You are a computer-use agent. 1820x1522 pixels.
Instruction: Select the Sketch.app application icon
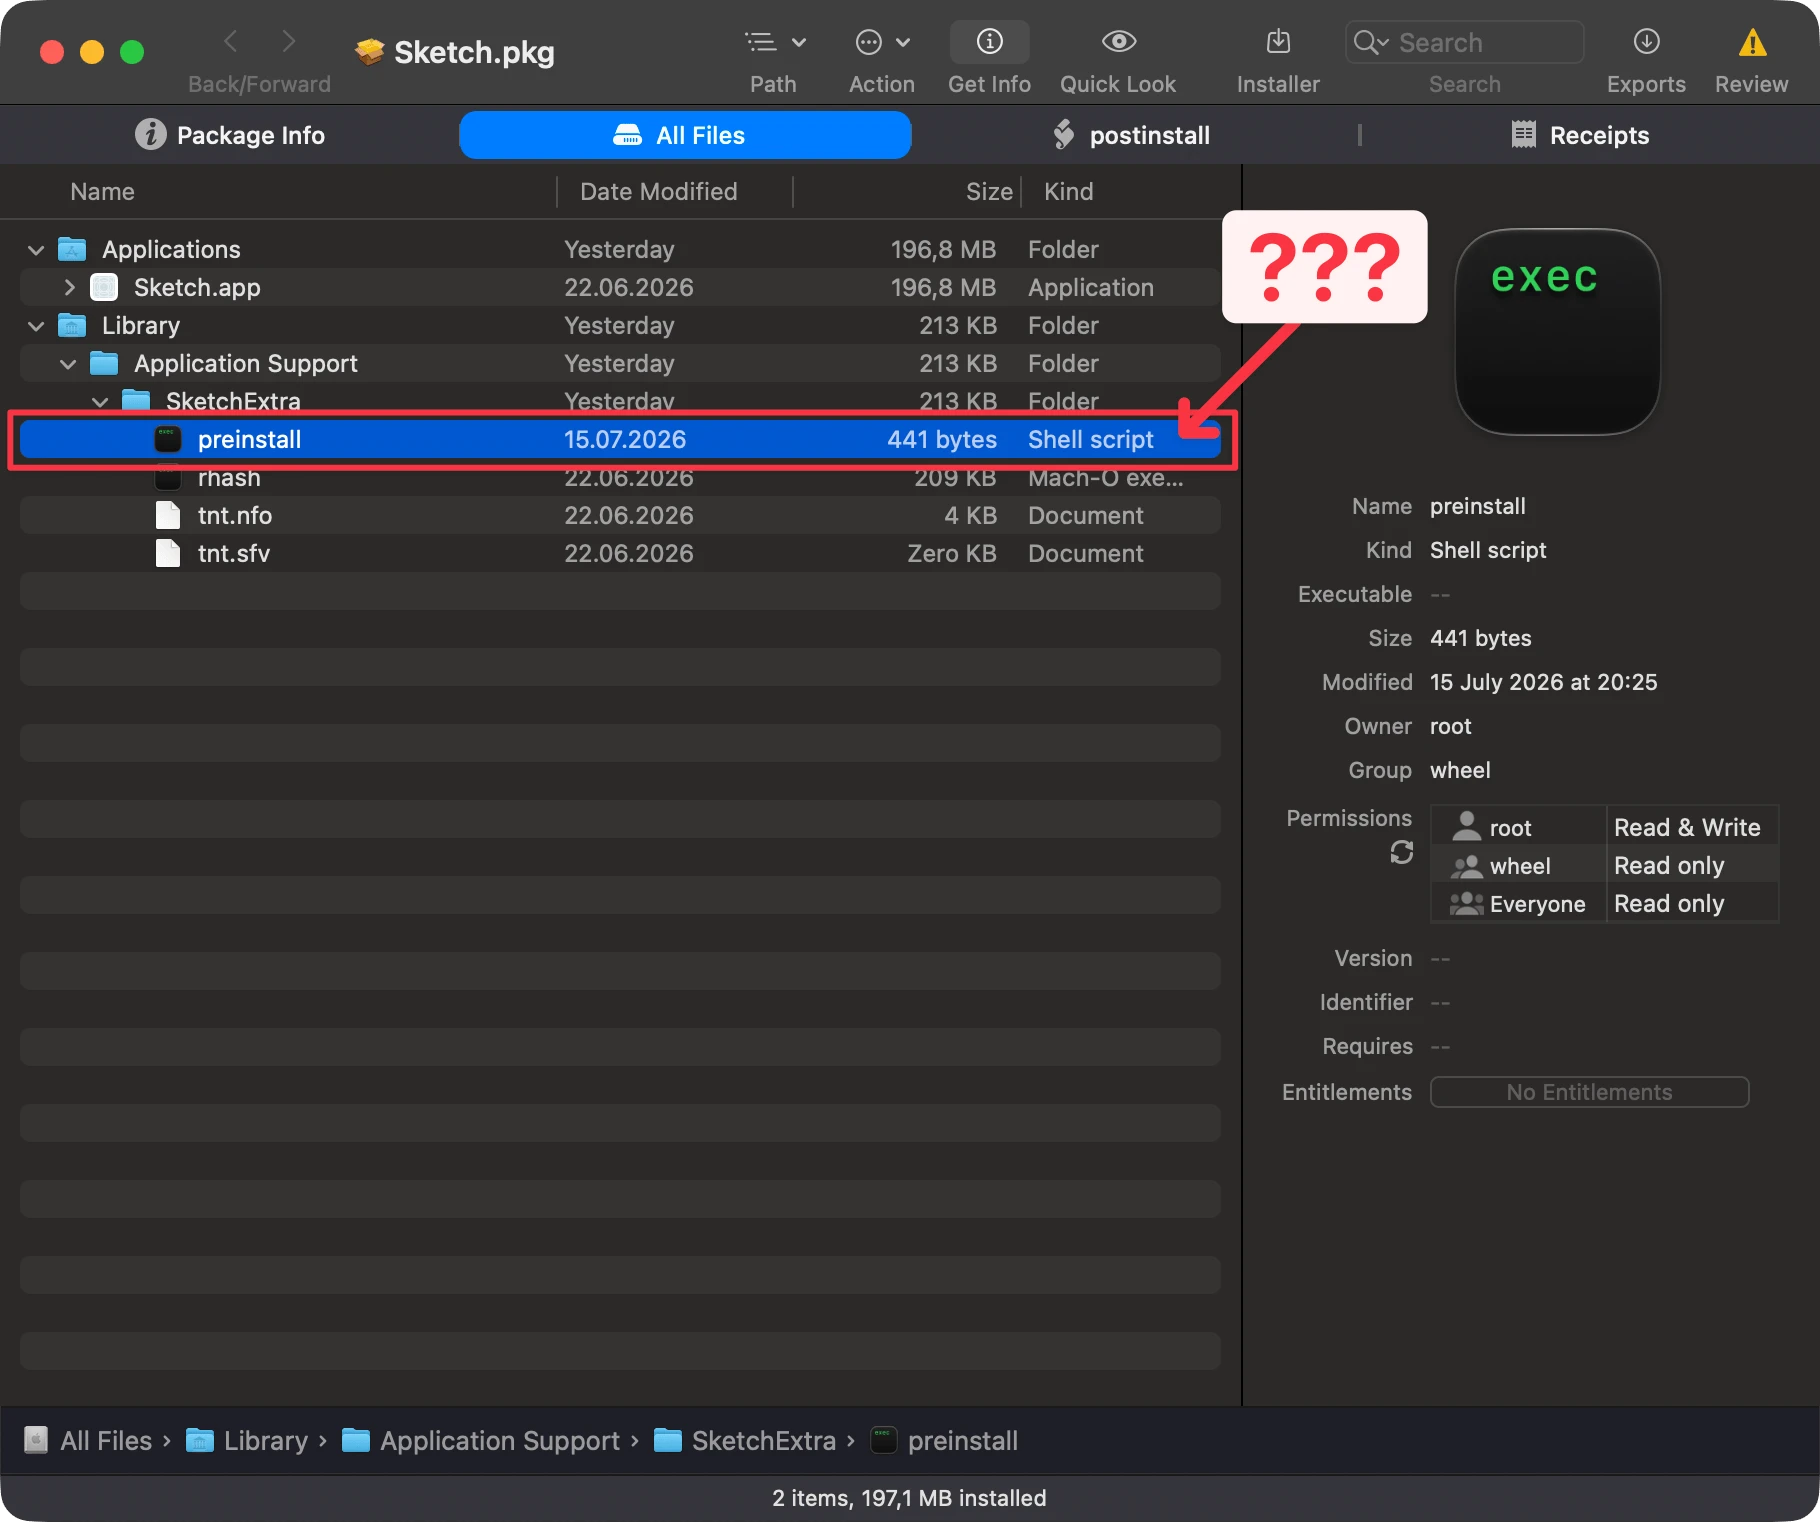104,287
